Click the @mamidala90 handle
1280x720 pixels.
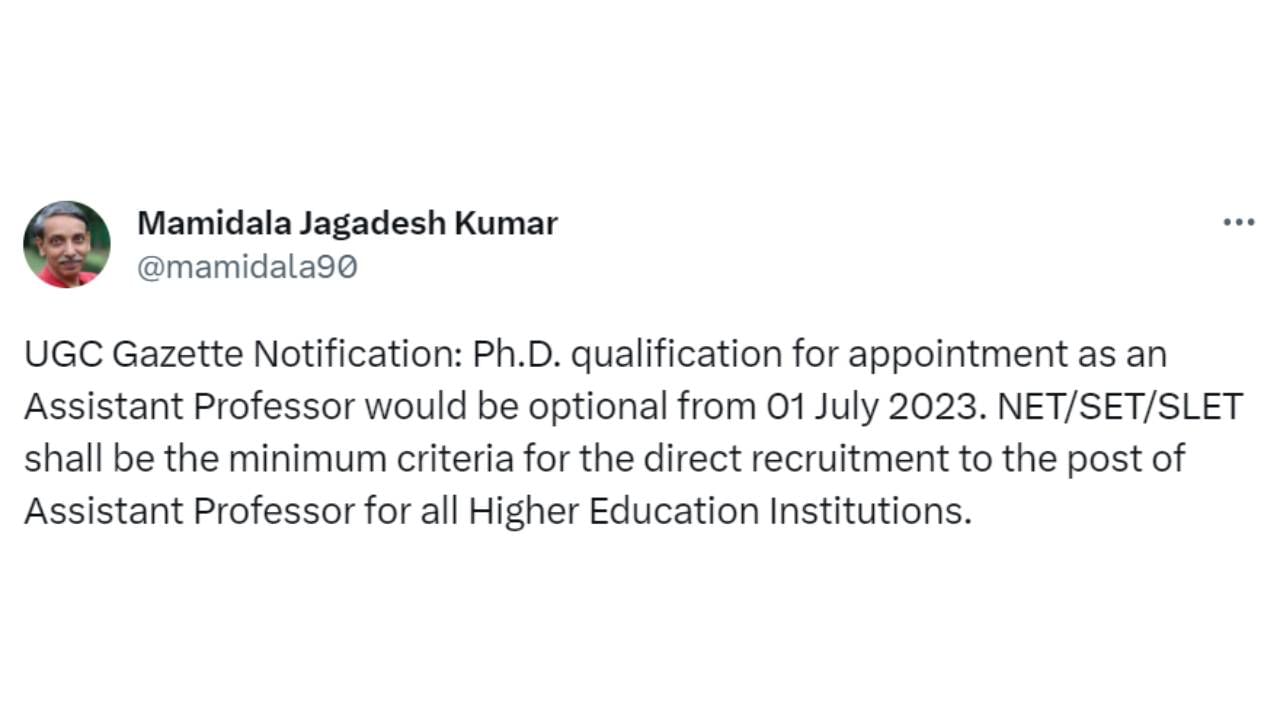pos(247,268)
